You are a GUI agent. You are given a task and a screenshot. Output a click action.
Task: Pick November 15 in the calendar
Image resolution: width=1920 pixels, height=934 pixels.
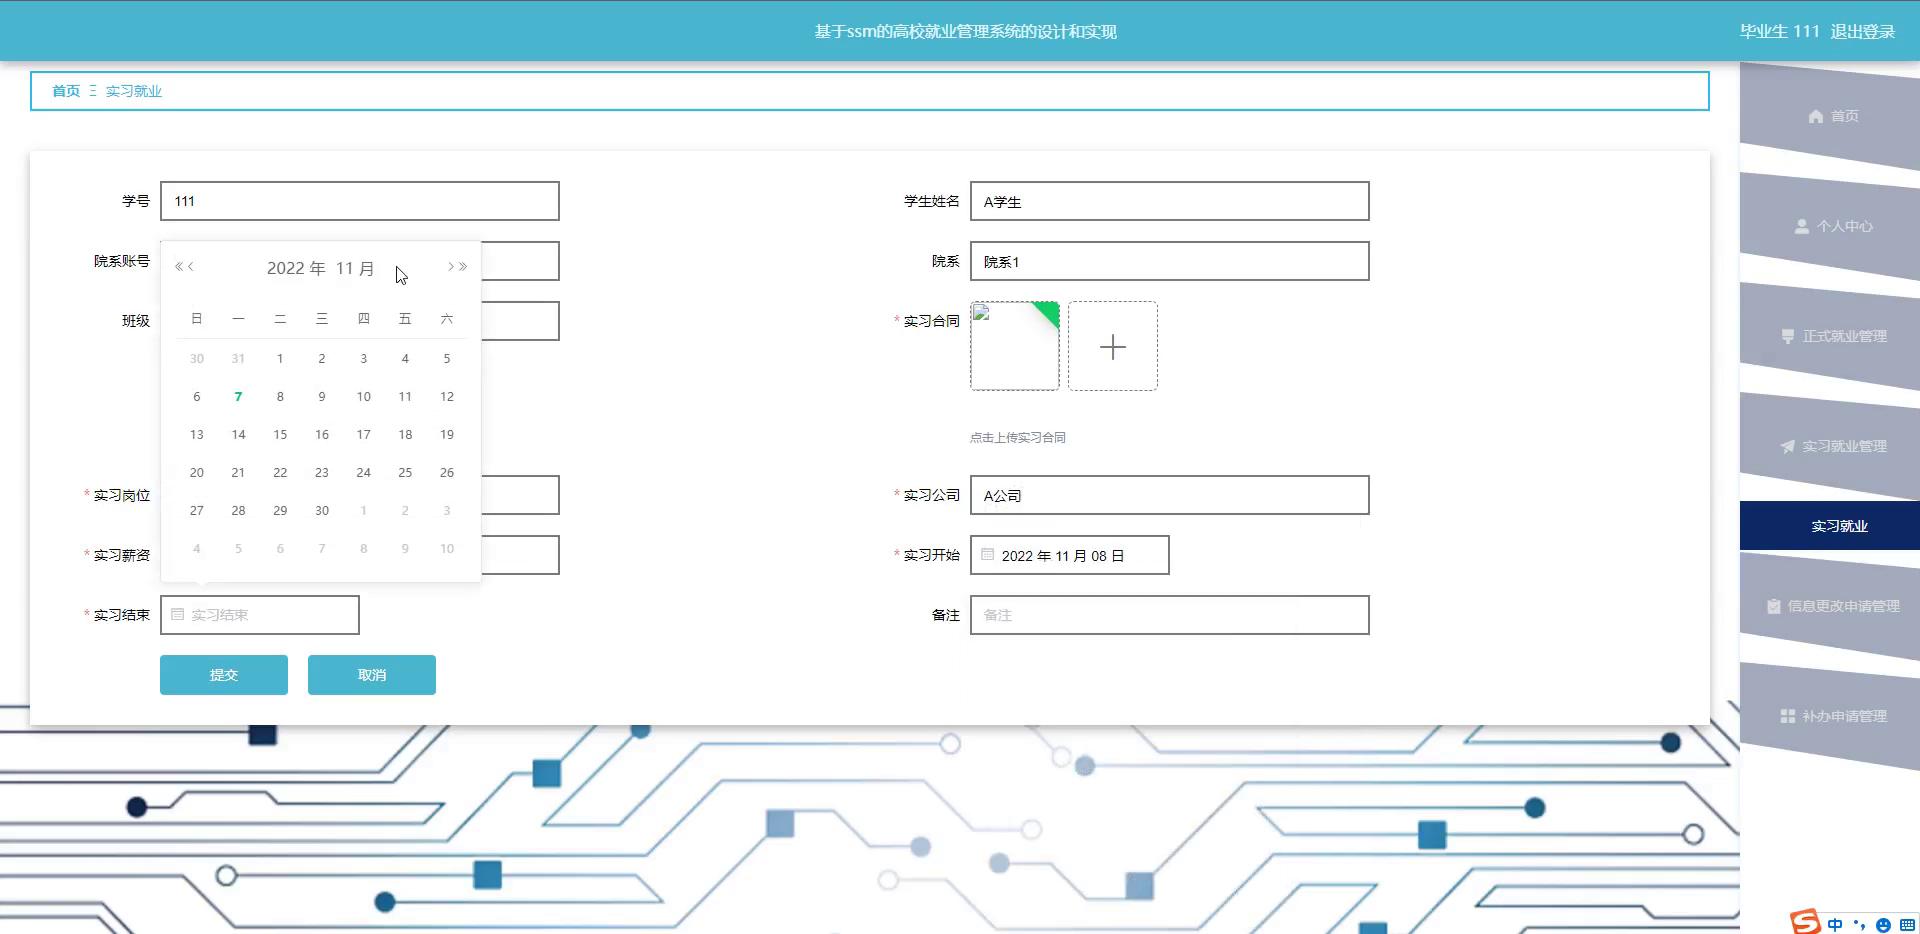[x=280, y=435]
